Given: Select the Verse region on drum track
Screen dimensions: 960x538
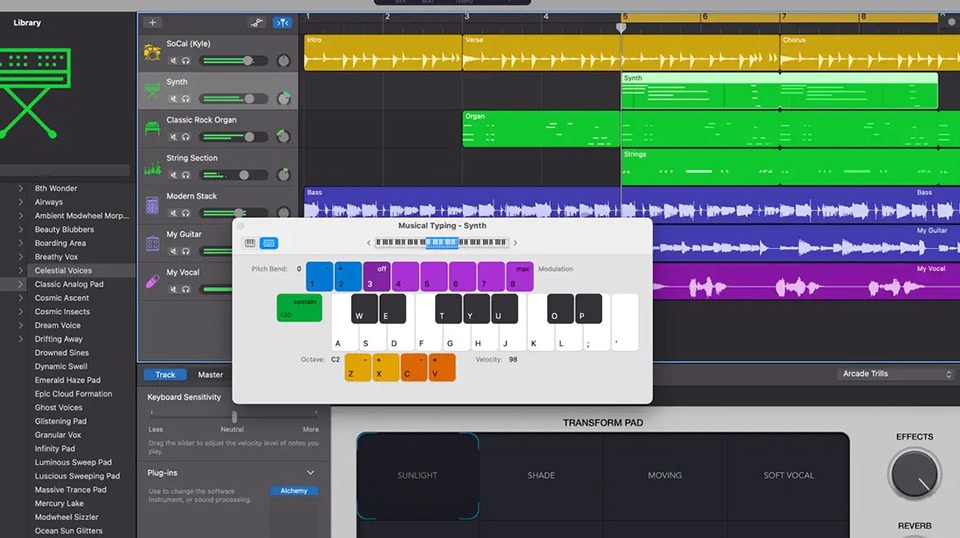Looking at the screenshot, I should pyautogui.click(x=541, y=53).
